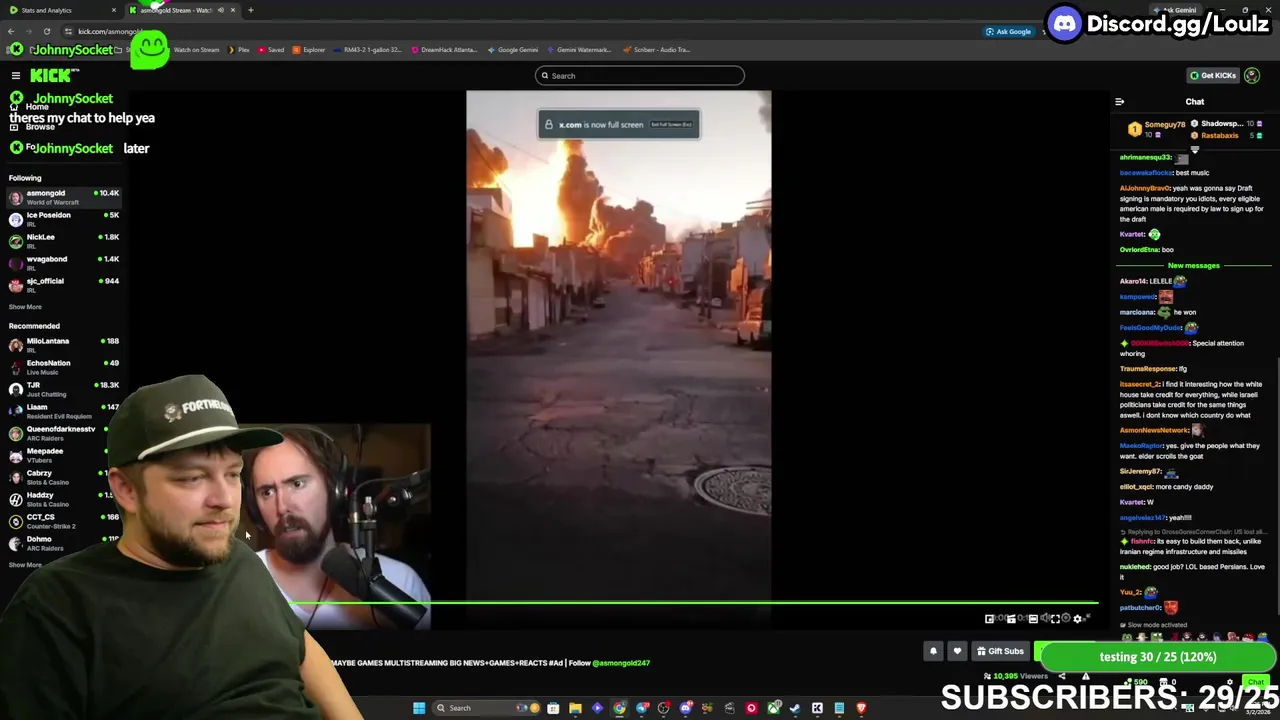The width and height of the screenshot is (1280, 720).
Task: Switch to Stats and Analytics tab
Action: click(60, 10)
